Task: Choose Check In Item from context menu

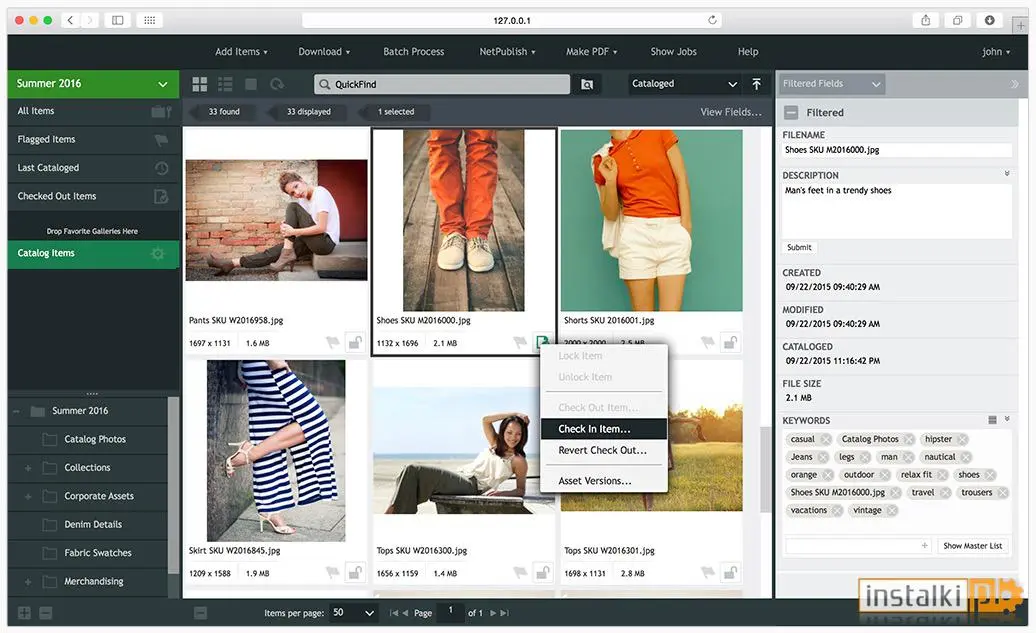Action: (594, 429)
